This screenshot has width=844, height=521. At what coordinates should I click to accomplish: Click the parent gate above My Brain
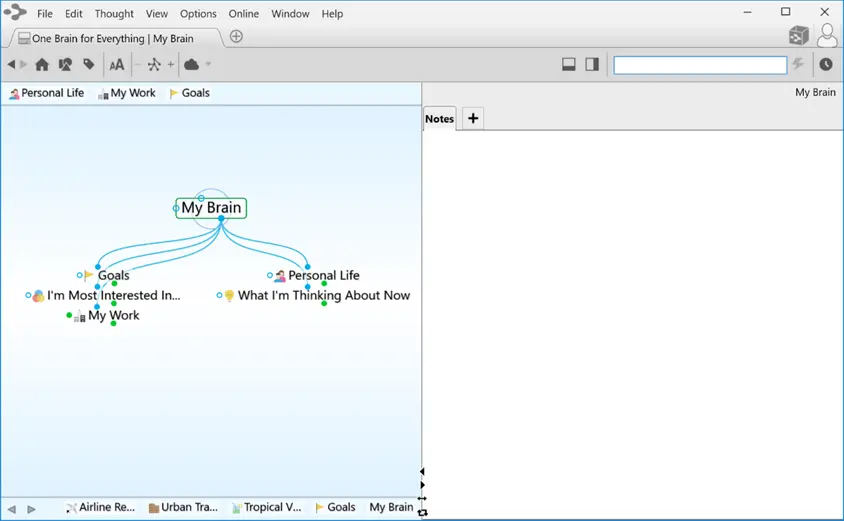pyautogui.click(x=201, y=198)
